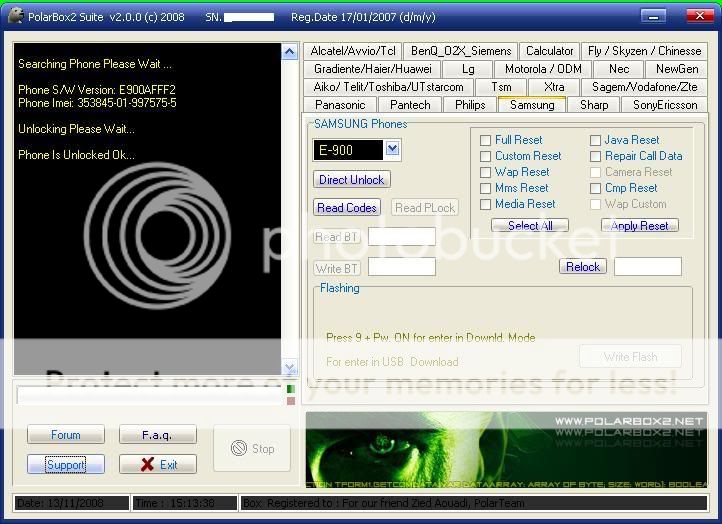Switch to the Alcatel/Avvio/Tcl tab
This screenshot has height=524, width=722.
point(353,51)
